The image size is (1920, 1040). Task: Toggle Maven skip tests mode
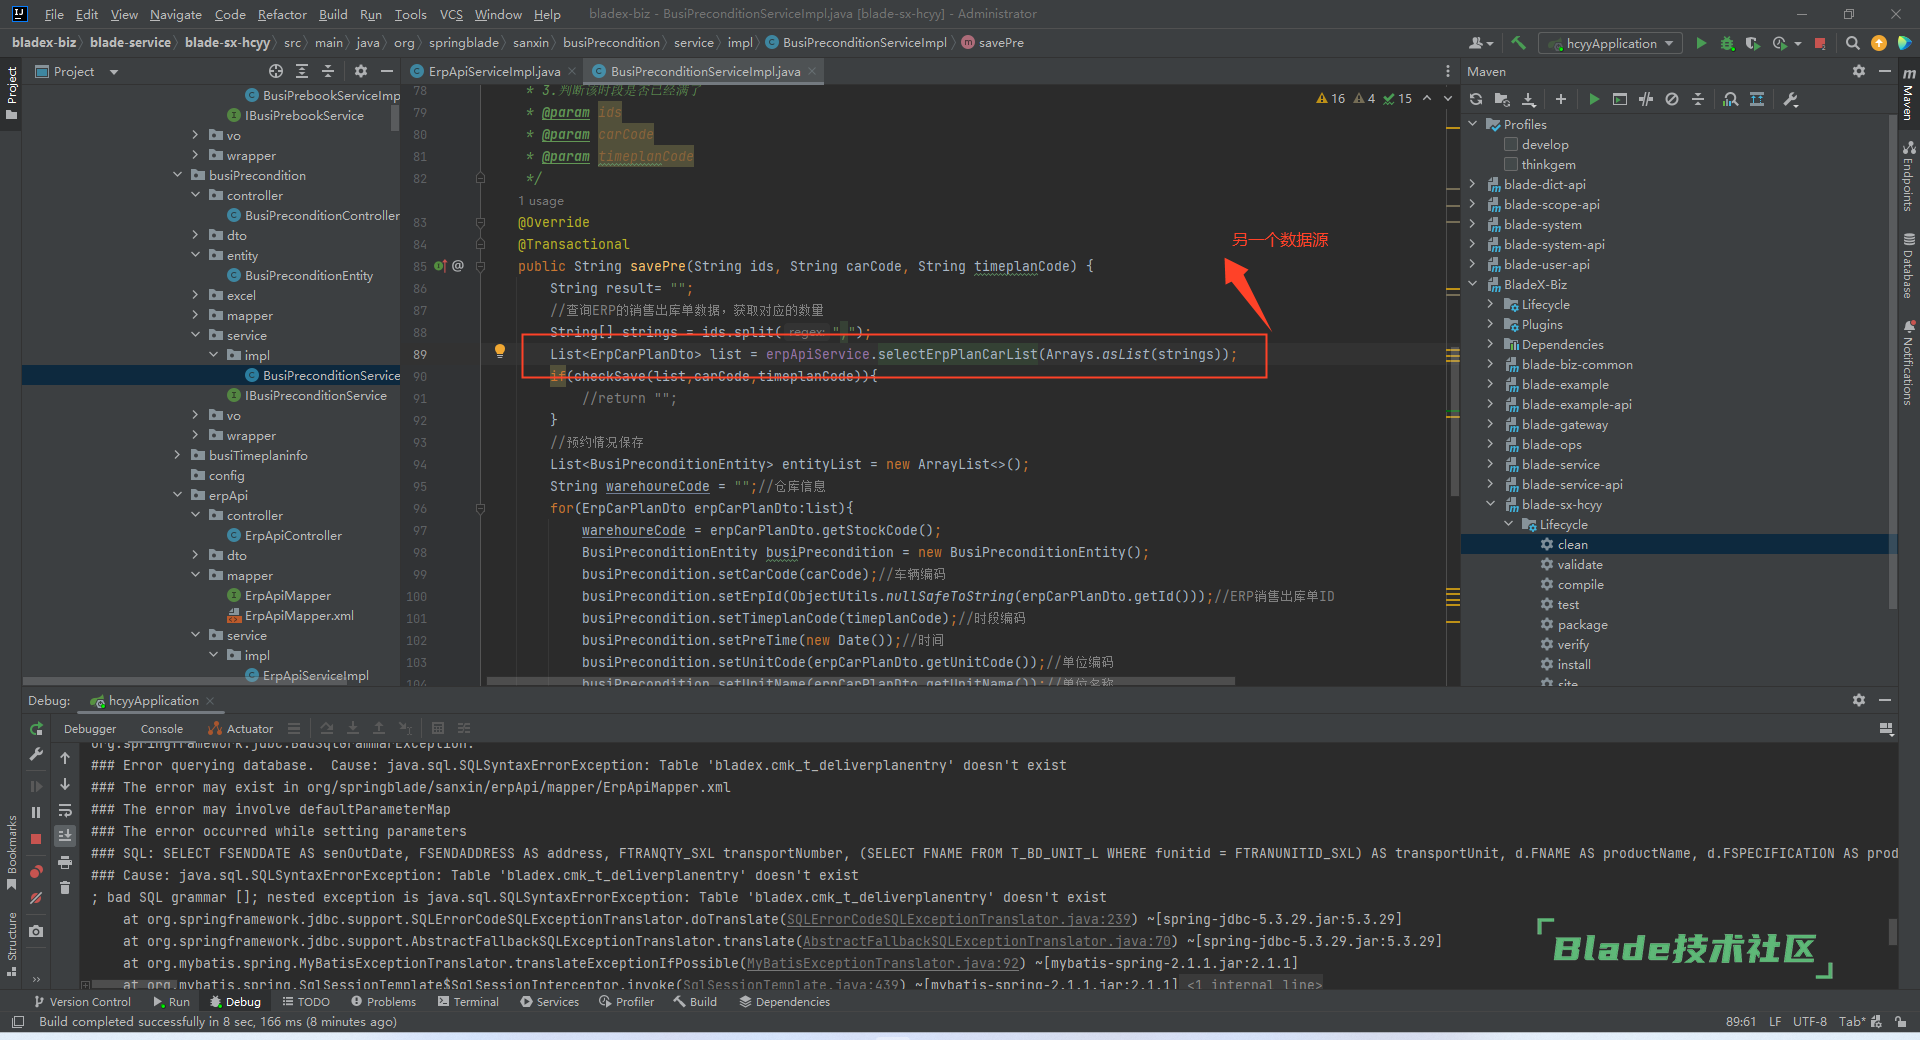tap(1672, 99)
